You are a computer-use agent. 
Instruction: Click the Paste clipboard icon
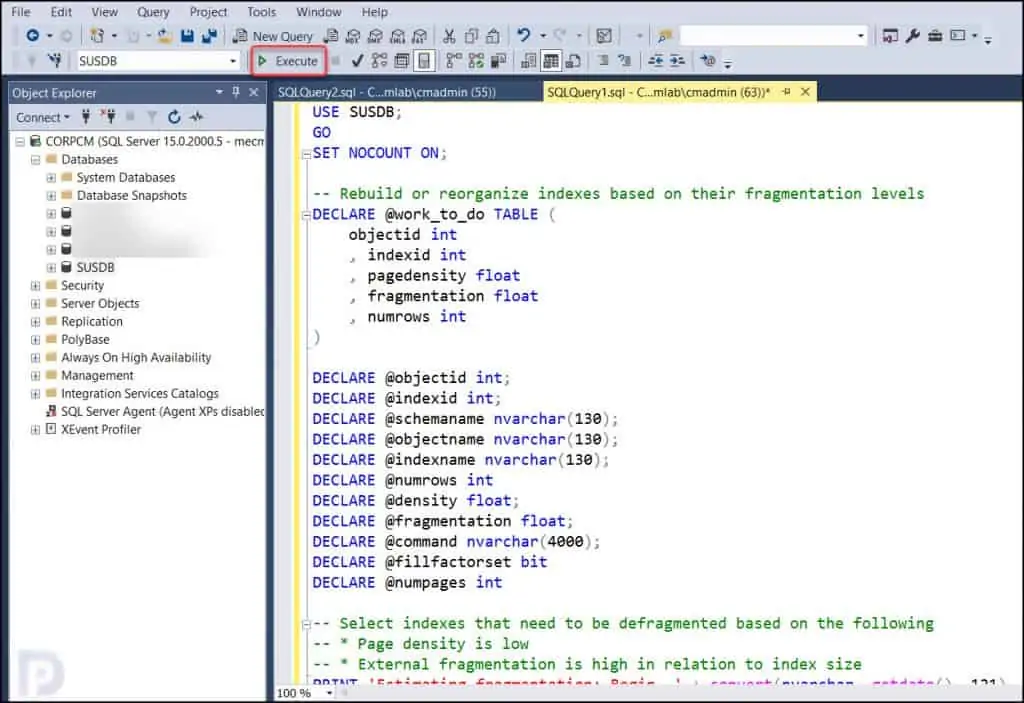493,36
